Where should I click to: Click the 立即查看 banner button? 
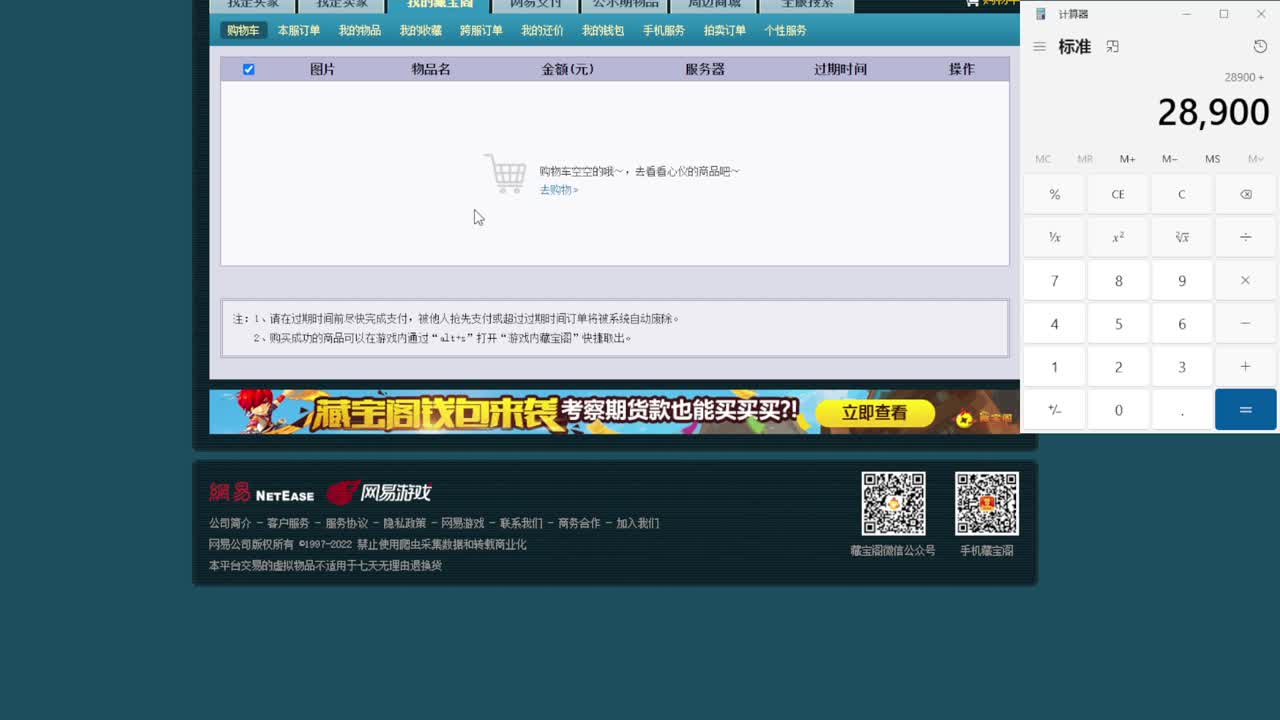click(x=875, y=412)
